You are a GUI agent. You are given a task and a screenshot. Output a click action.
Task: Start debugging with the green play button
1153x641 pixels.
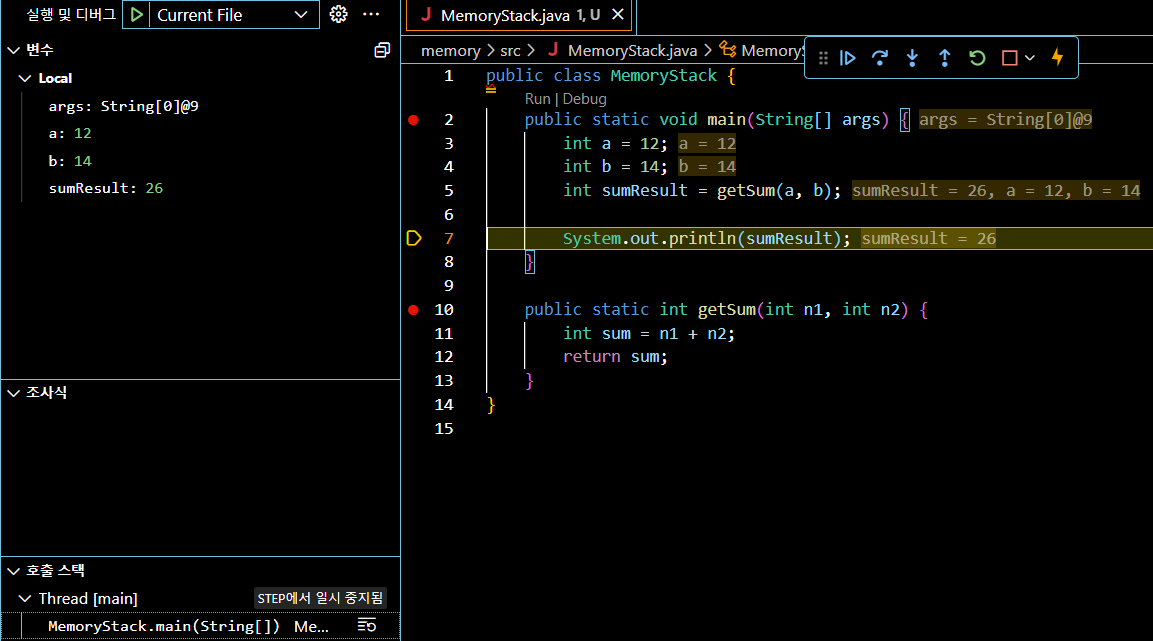coord(136,15)
